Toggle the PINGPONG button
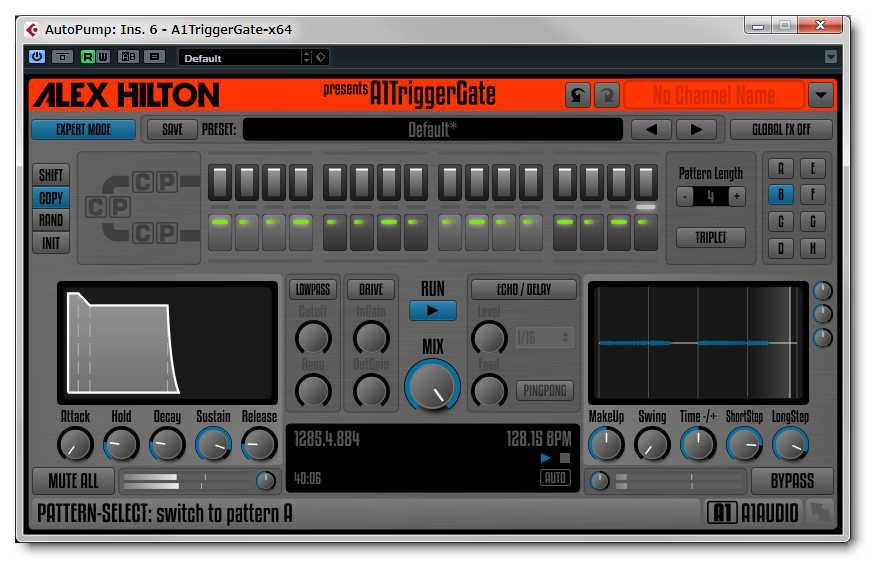The height and width of the screenshot is (570, 878). click(544, 390)
